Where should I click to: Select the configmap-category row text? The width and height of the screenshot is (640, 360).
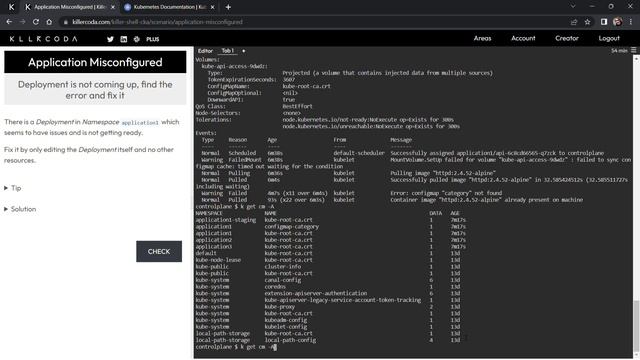291,227
